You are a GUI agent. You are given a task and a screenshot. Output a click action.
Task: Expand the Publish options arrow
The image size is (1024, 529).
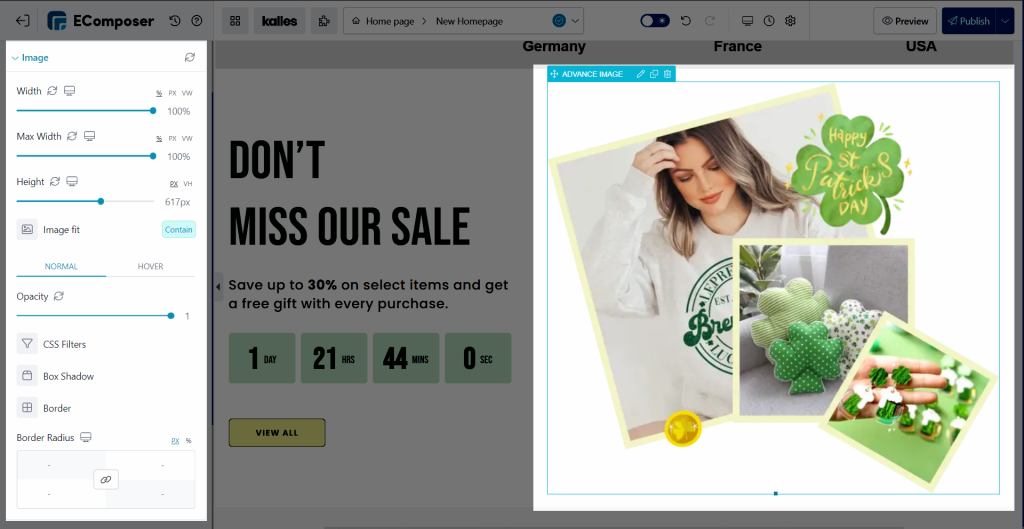pyautogui.click(x=1004, y=21)
